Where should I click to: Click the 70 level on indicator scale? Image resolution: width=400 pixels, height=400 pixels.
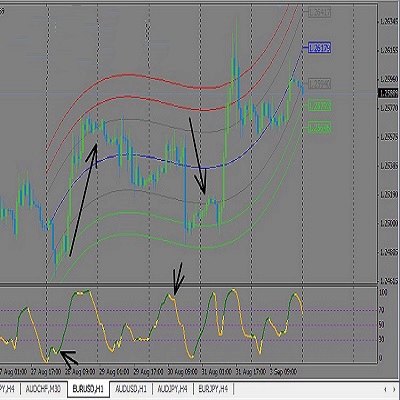[x=382, y=310]
